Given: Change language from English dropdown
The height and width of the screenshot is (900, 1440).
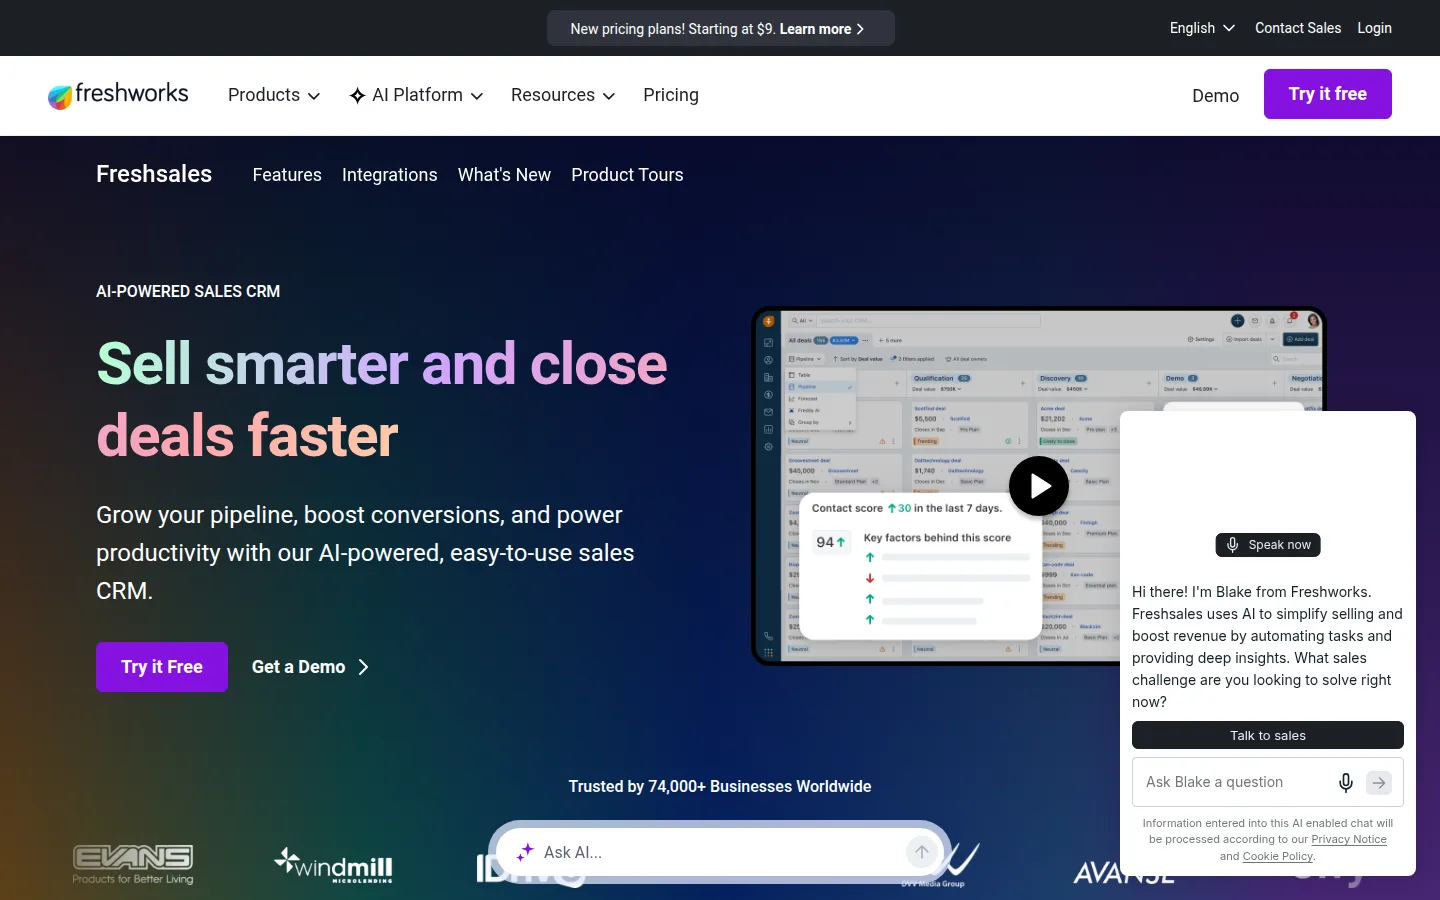Looking at the screenshot, I should click(1202, 28).
